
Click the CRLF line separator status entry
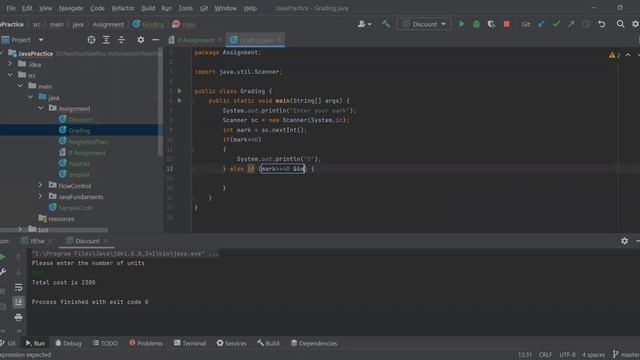click(x=545, y=354)
